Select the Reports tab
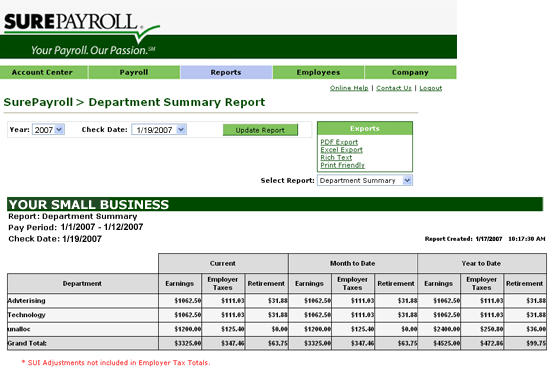 pos(226,72)
